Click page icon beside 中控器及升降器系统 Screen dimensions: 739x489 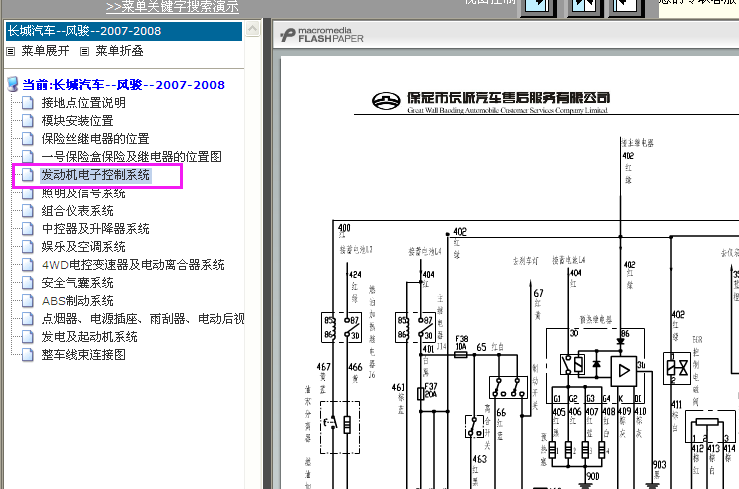[x=28, y=228]
